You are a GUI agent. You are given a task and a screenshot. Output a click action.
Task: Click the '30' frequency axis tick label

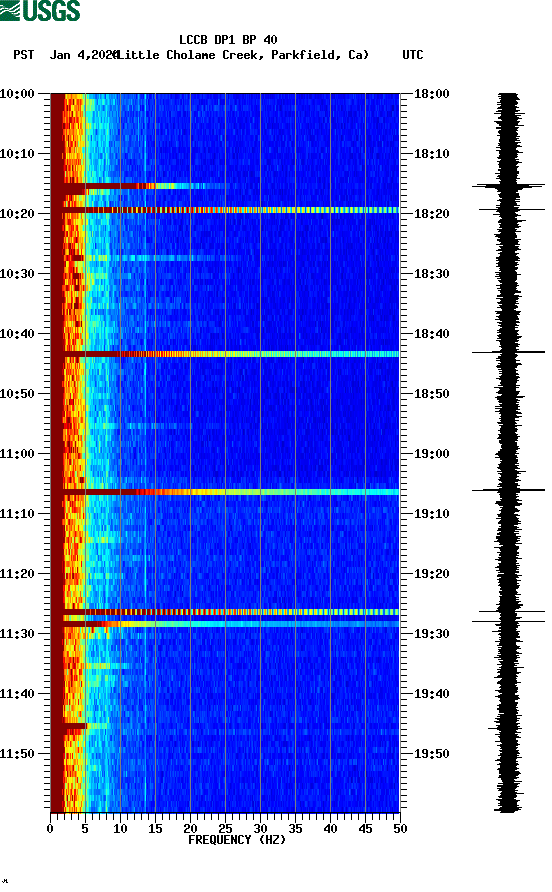click(x=260, y=829)
